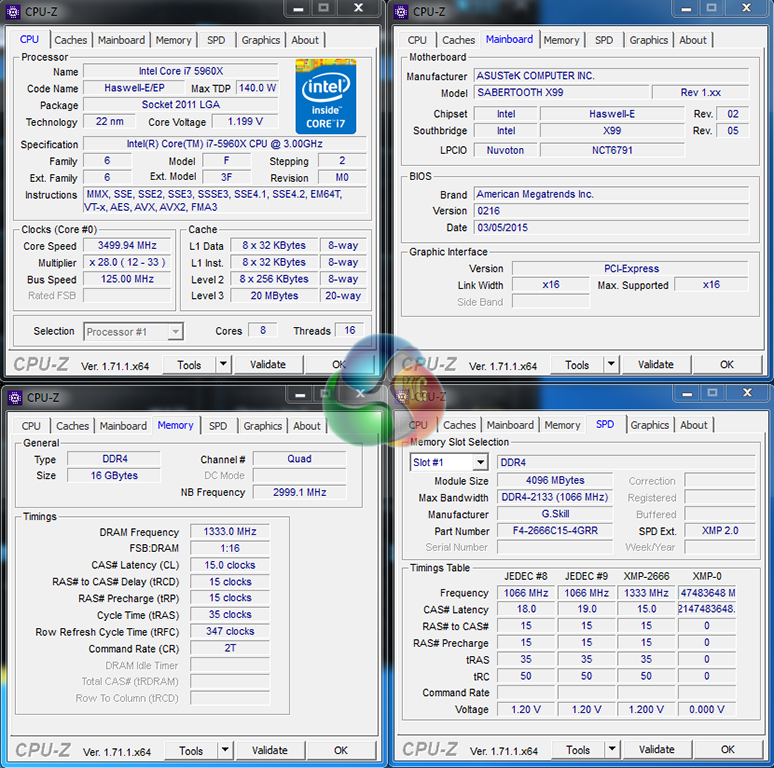
Task: Select SPD tab in the CPU window
Action: (x=216, y=40)
